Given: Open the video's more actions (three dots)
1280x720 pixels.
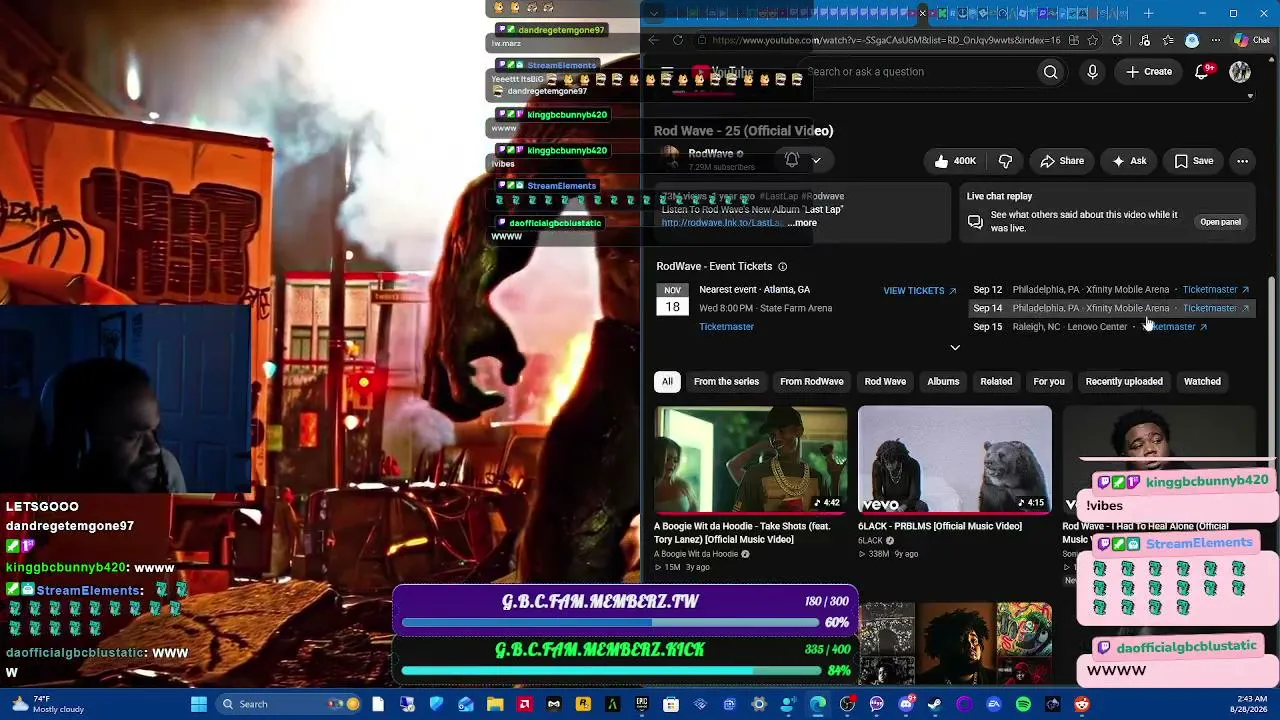Looking at the screenshot, I should tap(1242, 161).
